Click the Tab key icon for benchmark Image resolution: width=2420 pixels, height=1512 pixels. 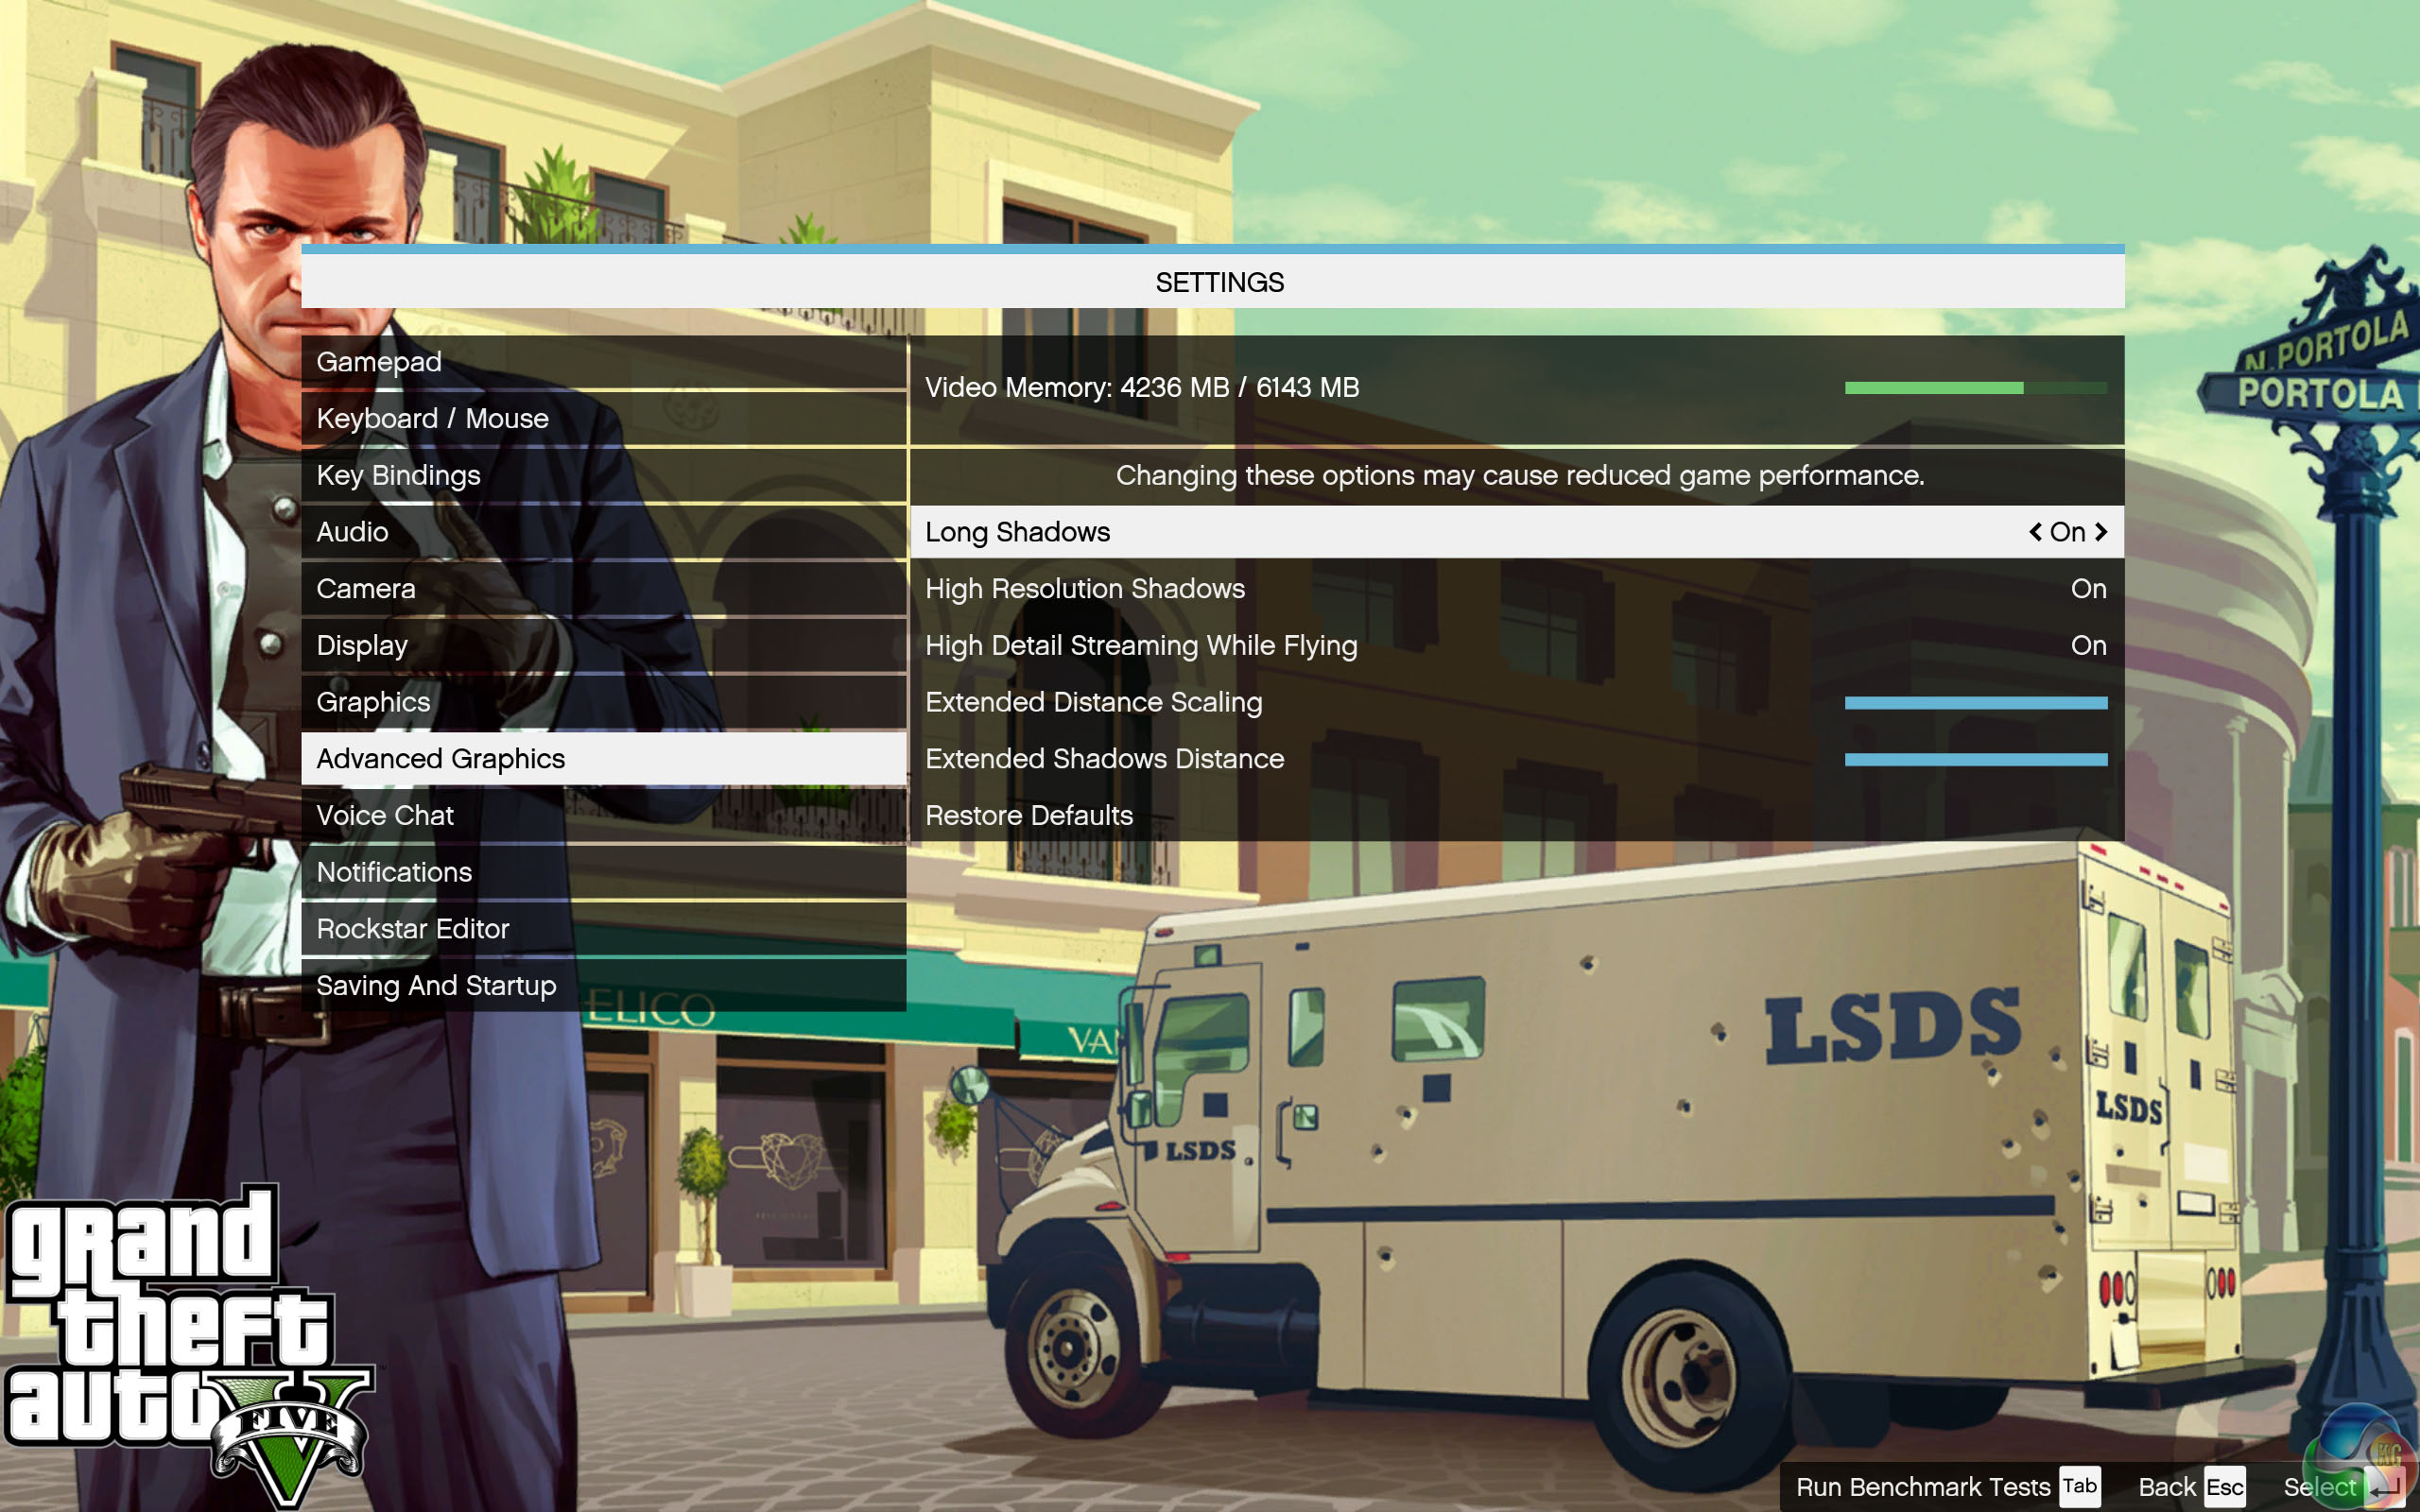coord(2079,1486)
